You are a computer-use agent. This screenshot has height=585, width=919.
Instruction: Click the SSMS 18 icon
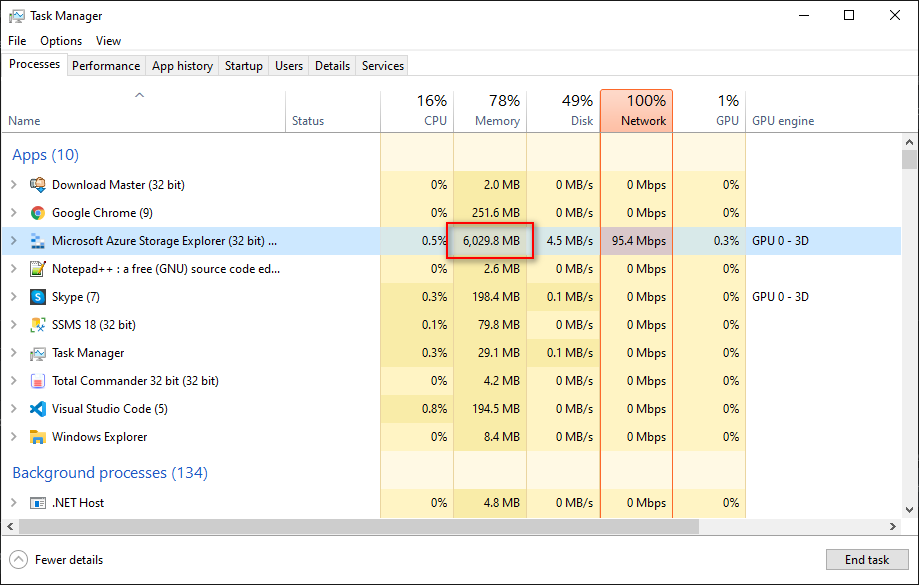click(38, 325)
